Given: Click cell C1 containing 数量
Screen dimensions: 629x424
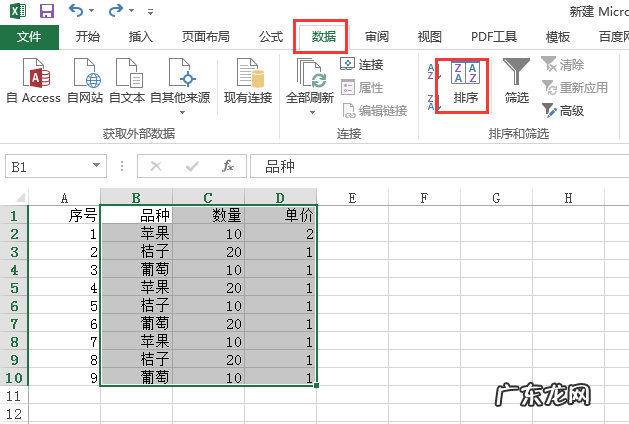Looking at the screenshot, I should tap(208, 215).
